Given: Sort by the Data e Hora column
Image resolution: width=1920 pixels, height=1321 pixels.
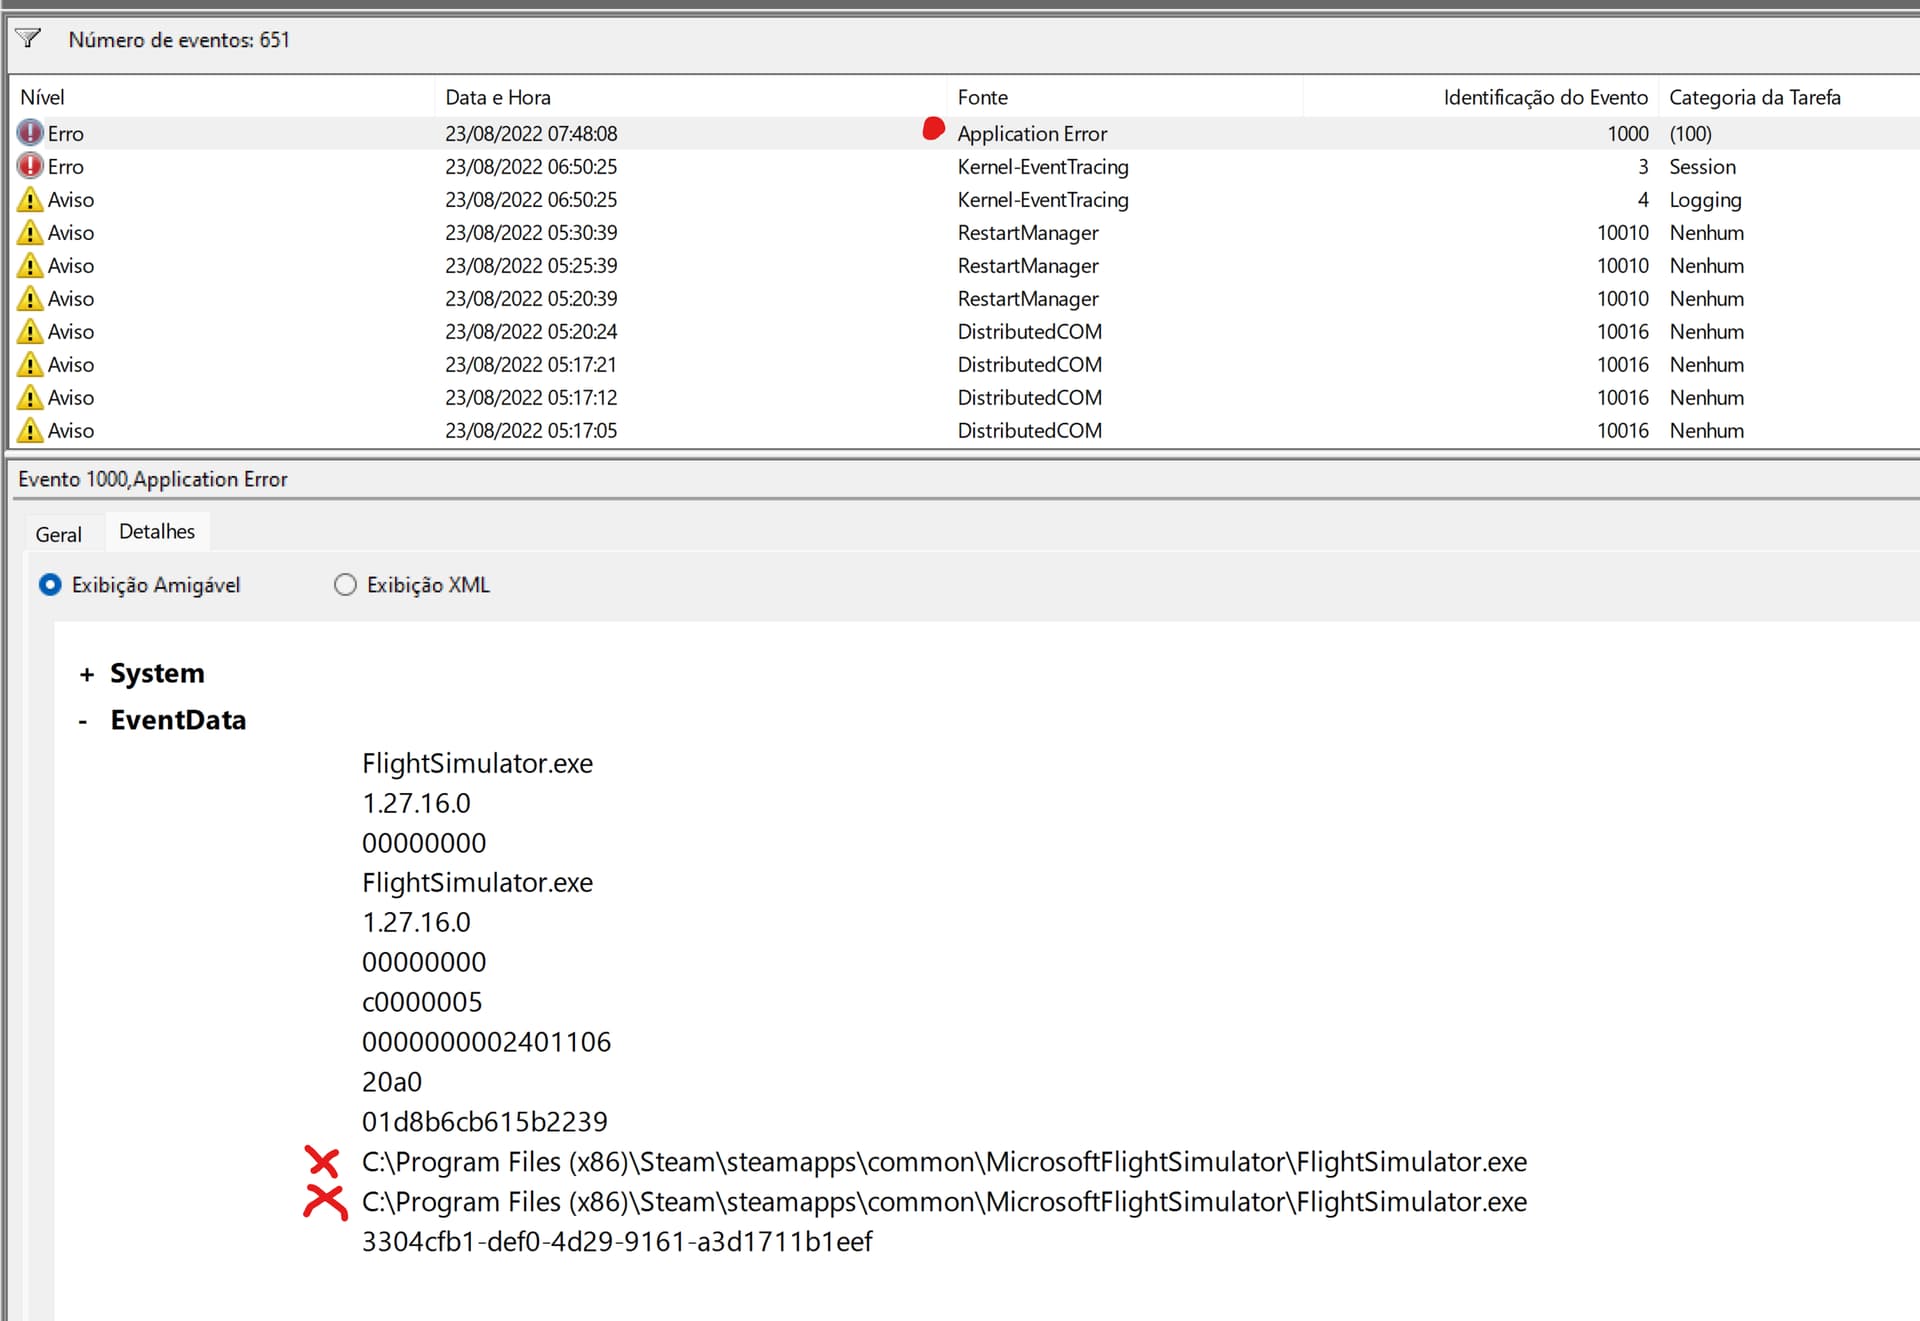Looking at the screenshot, I should [x=692, y=97].
